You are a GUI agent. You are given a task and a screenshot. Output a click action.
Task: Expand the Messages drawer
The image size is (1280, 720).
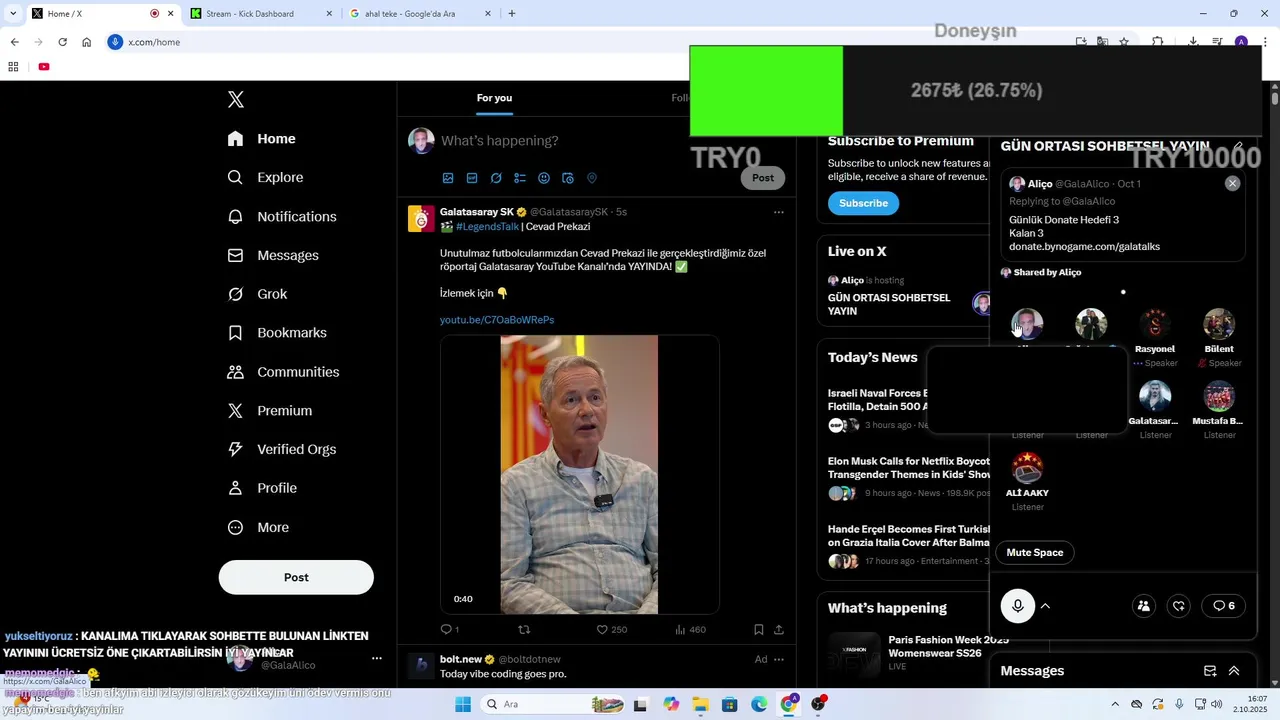click(x=1234, y=671)
